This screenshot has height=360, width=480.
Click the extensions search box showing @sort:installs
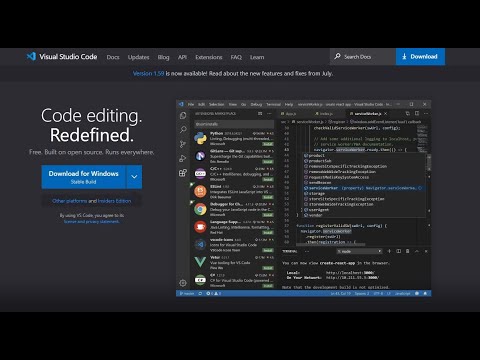click(x=234, y=124)
